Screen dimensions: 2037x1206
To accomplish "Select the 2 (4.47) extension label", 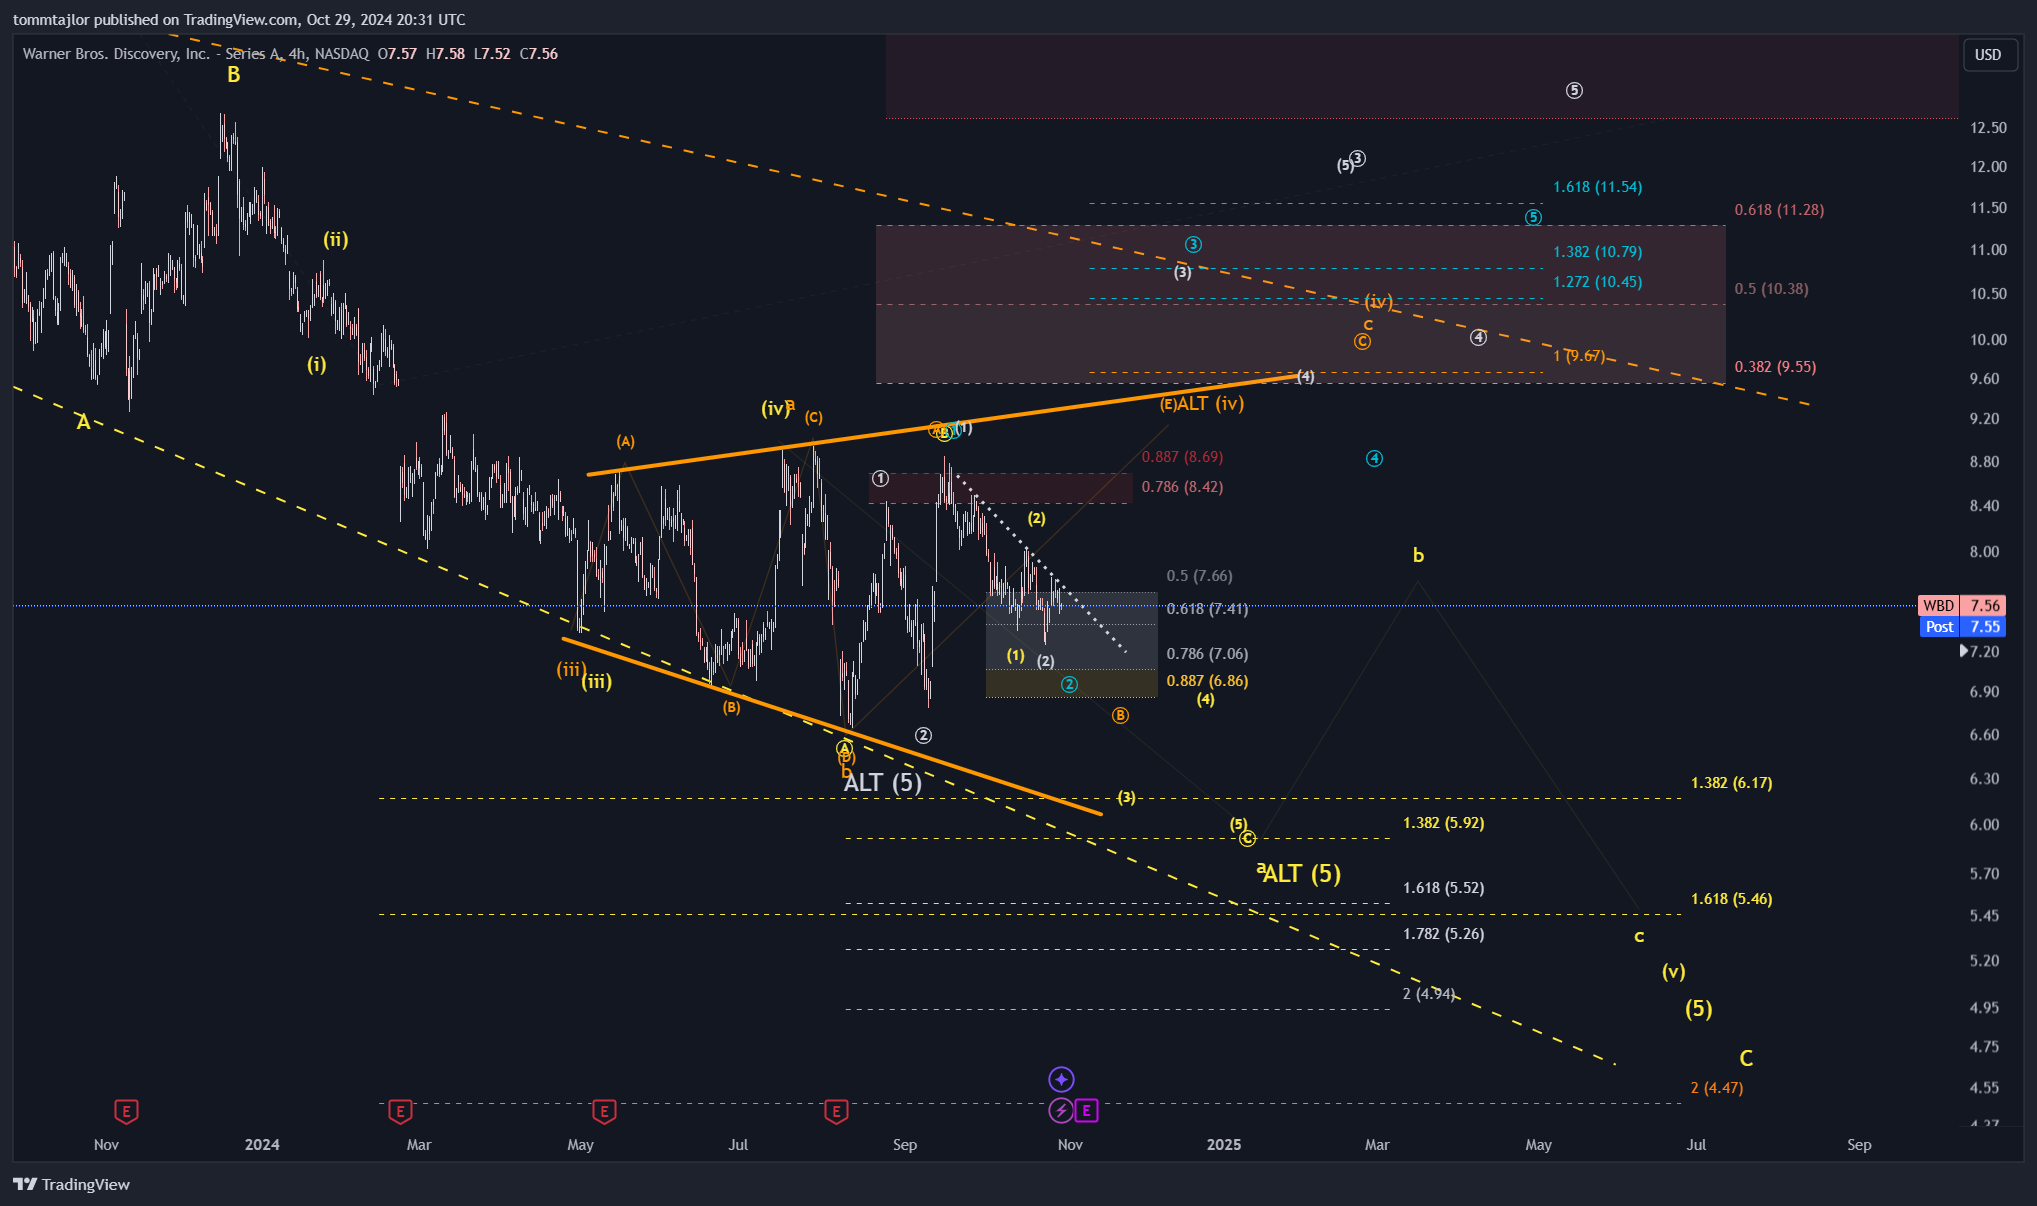I will point(1716,1088).
